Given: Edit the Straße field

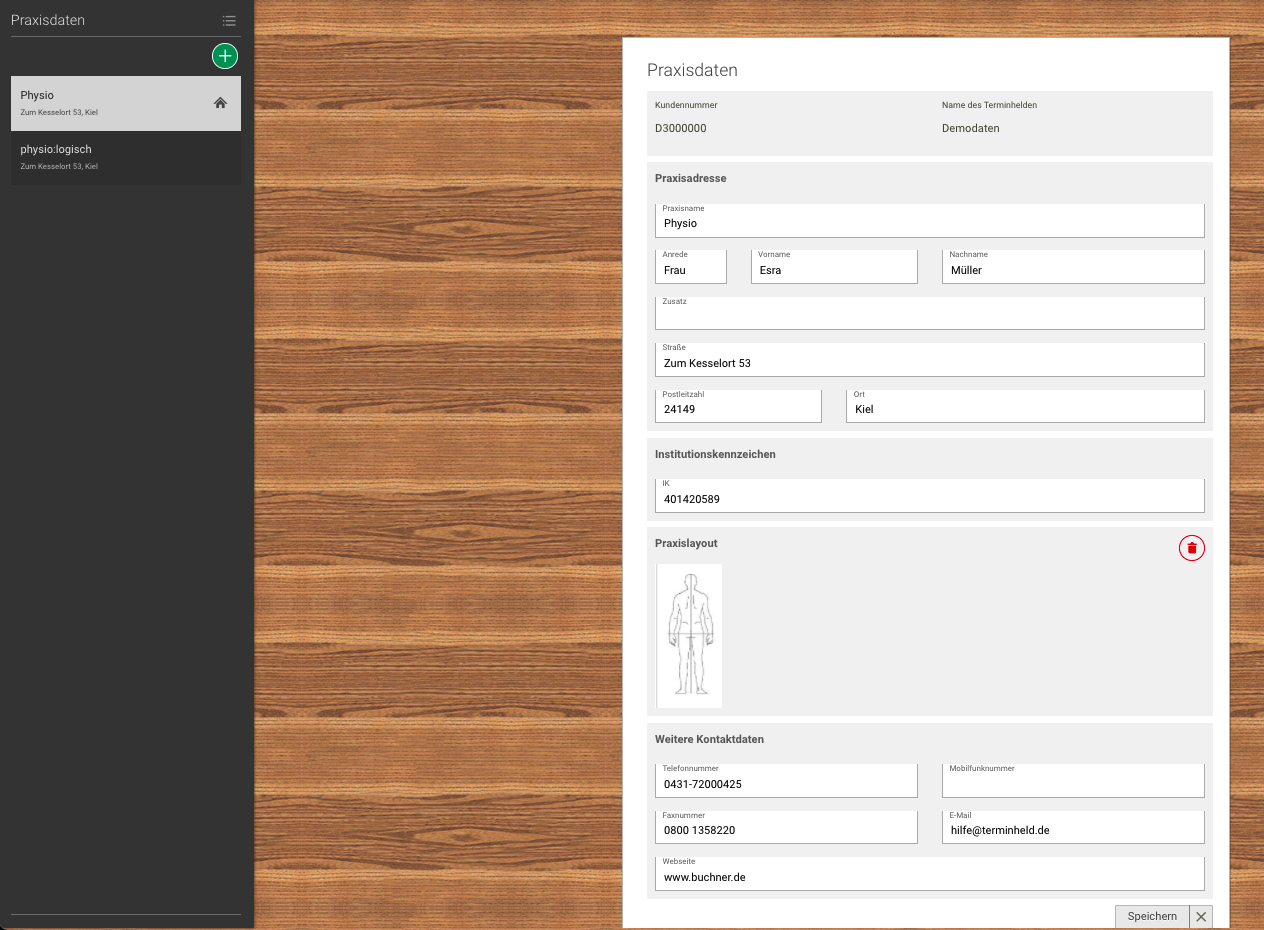Looking at the screenshot, I should coord(929,362).
